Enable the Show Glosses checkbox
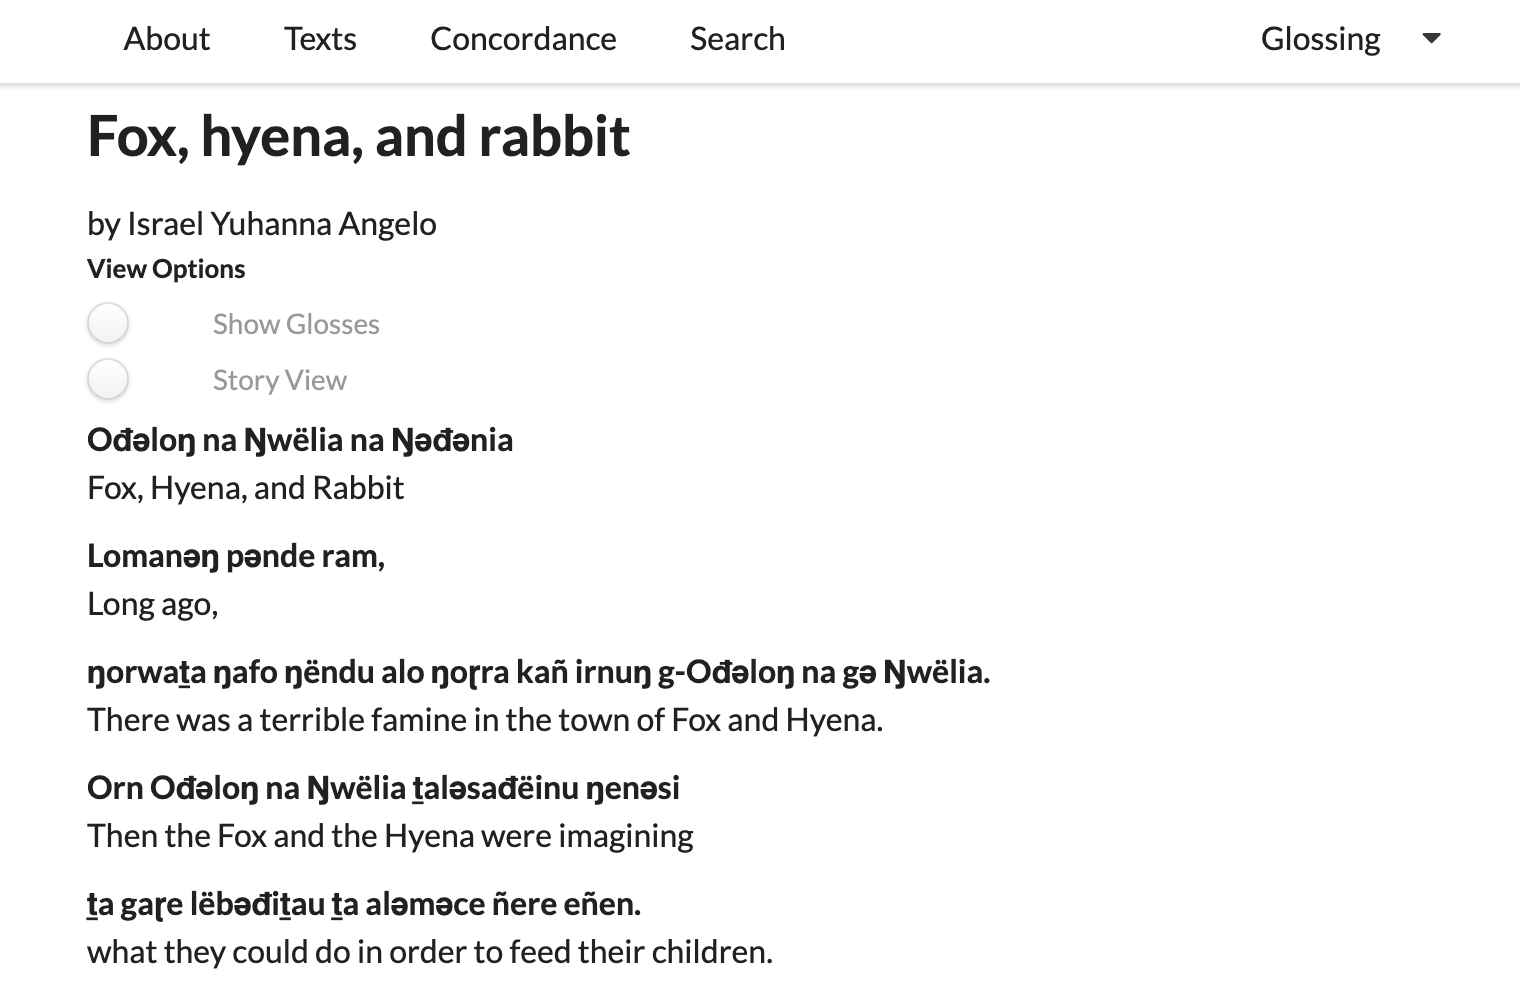1520x990 pixels. click(108, 323)
